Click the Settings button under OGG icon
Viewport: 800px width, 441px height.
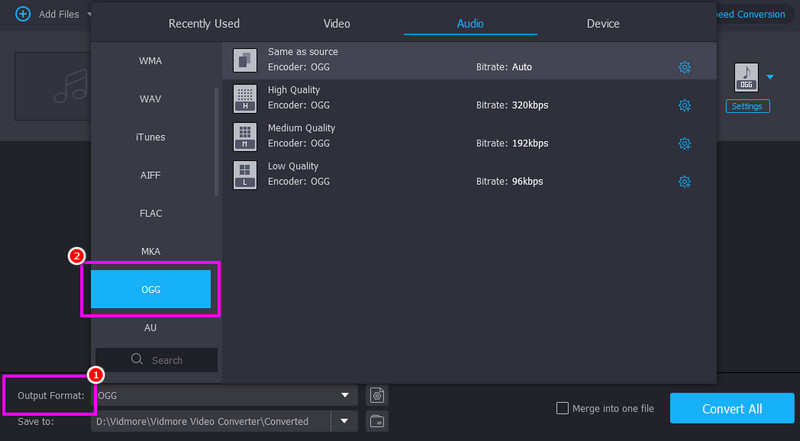[747, 106]
